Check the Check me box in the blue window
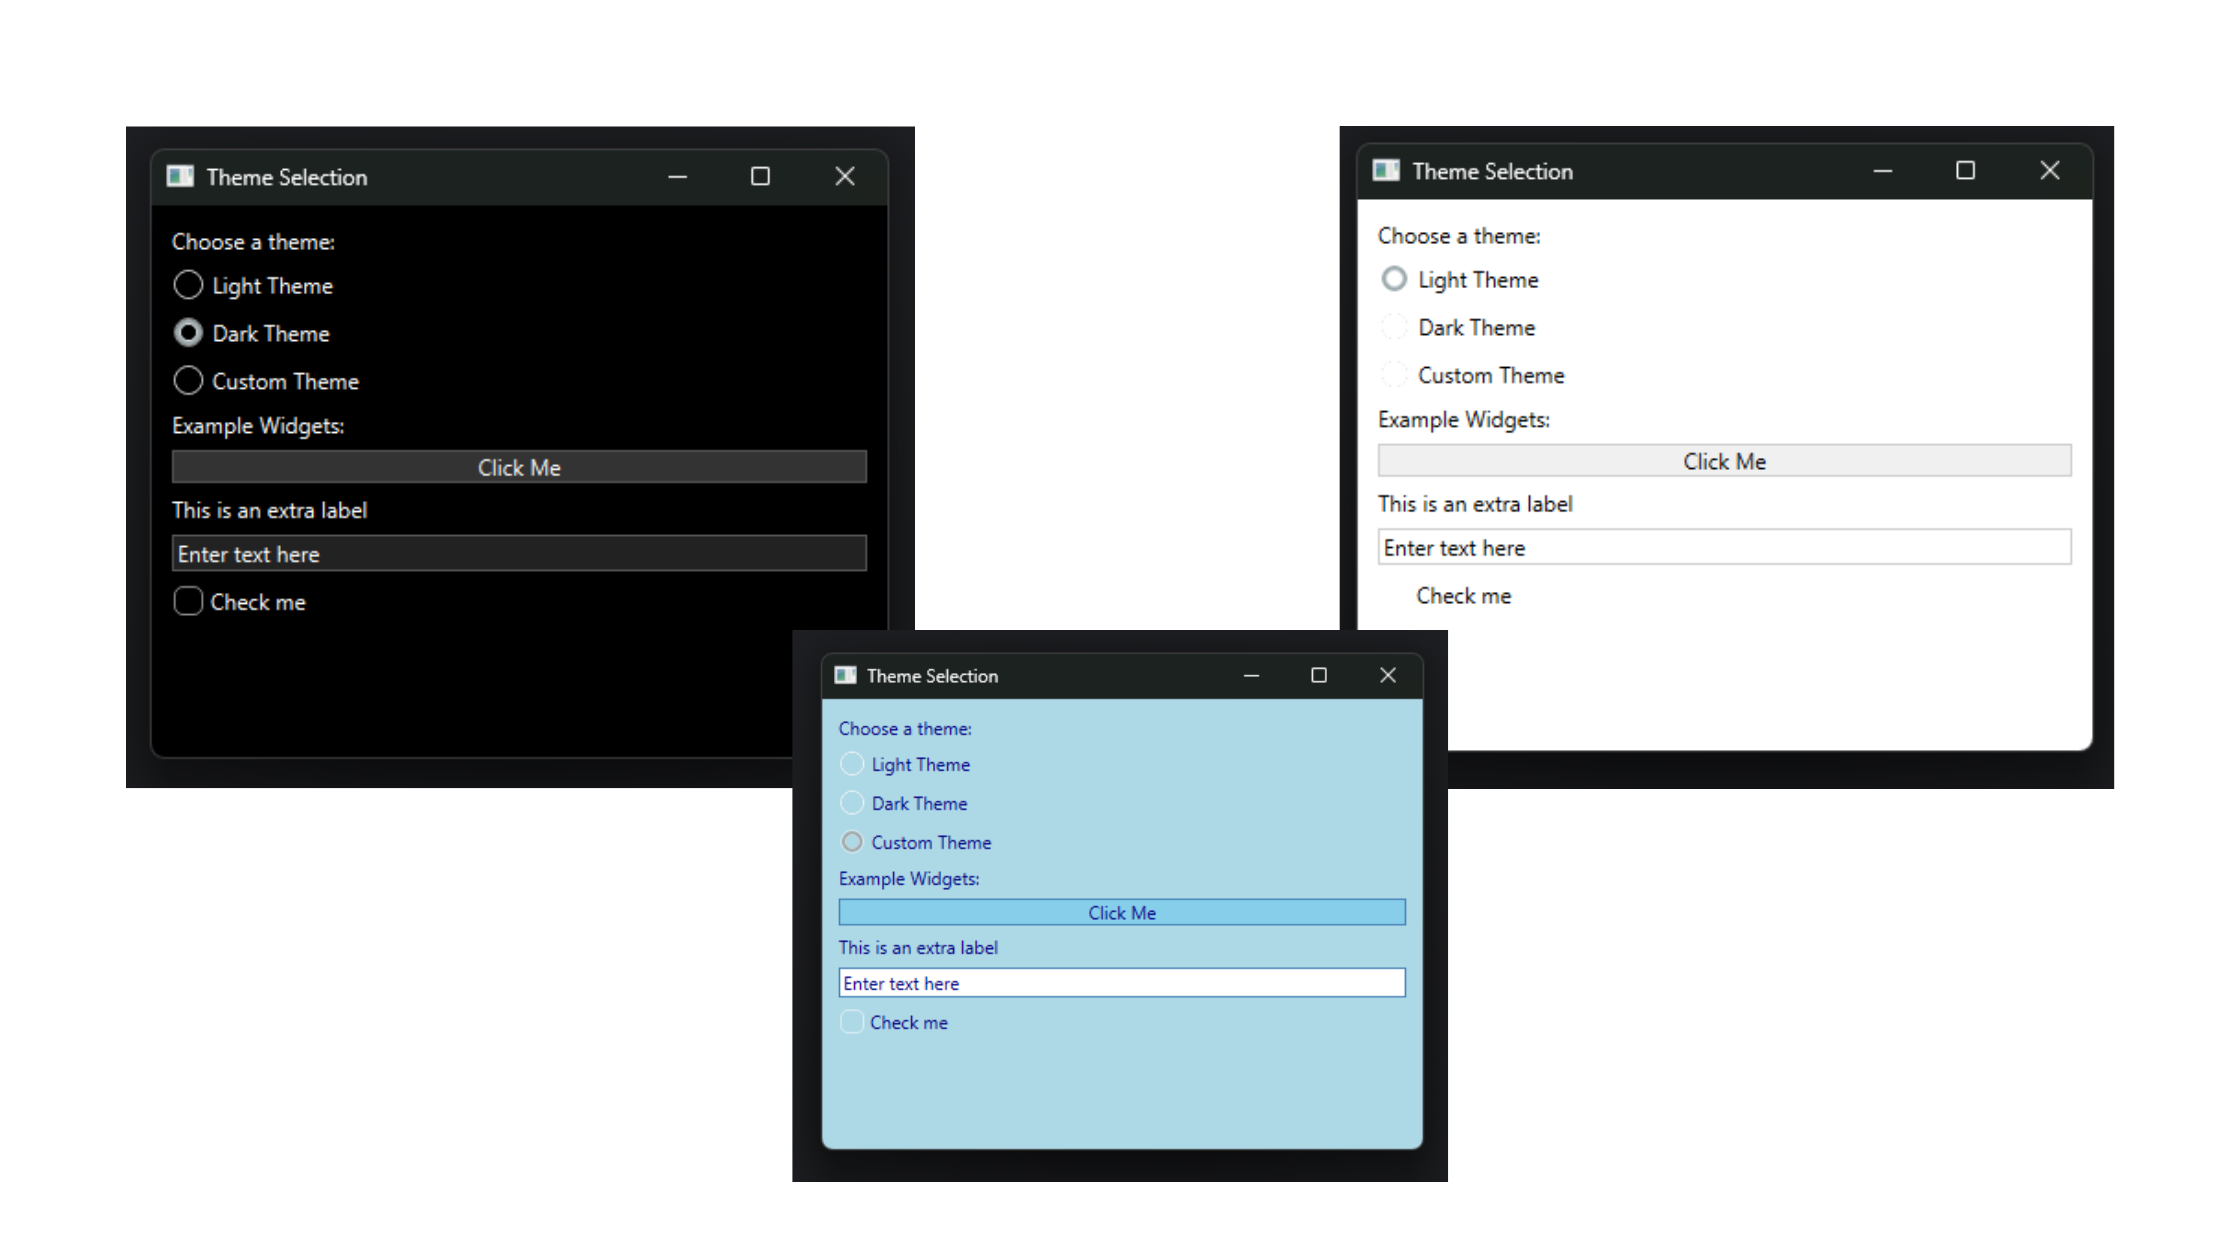 (x=852, y=1022)
